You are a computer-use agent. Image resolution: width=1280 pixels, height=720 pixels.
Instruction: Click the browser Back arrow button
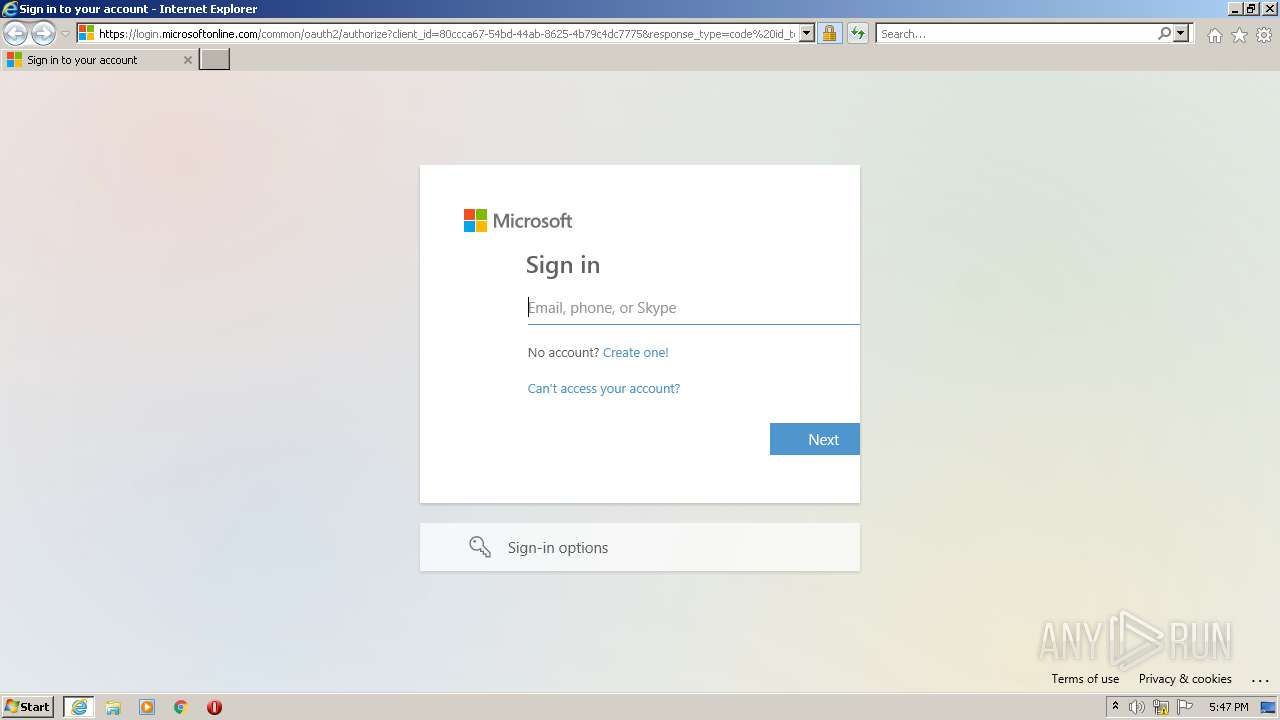15,34
